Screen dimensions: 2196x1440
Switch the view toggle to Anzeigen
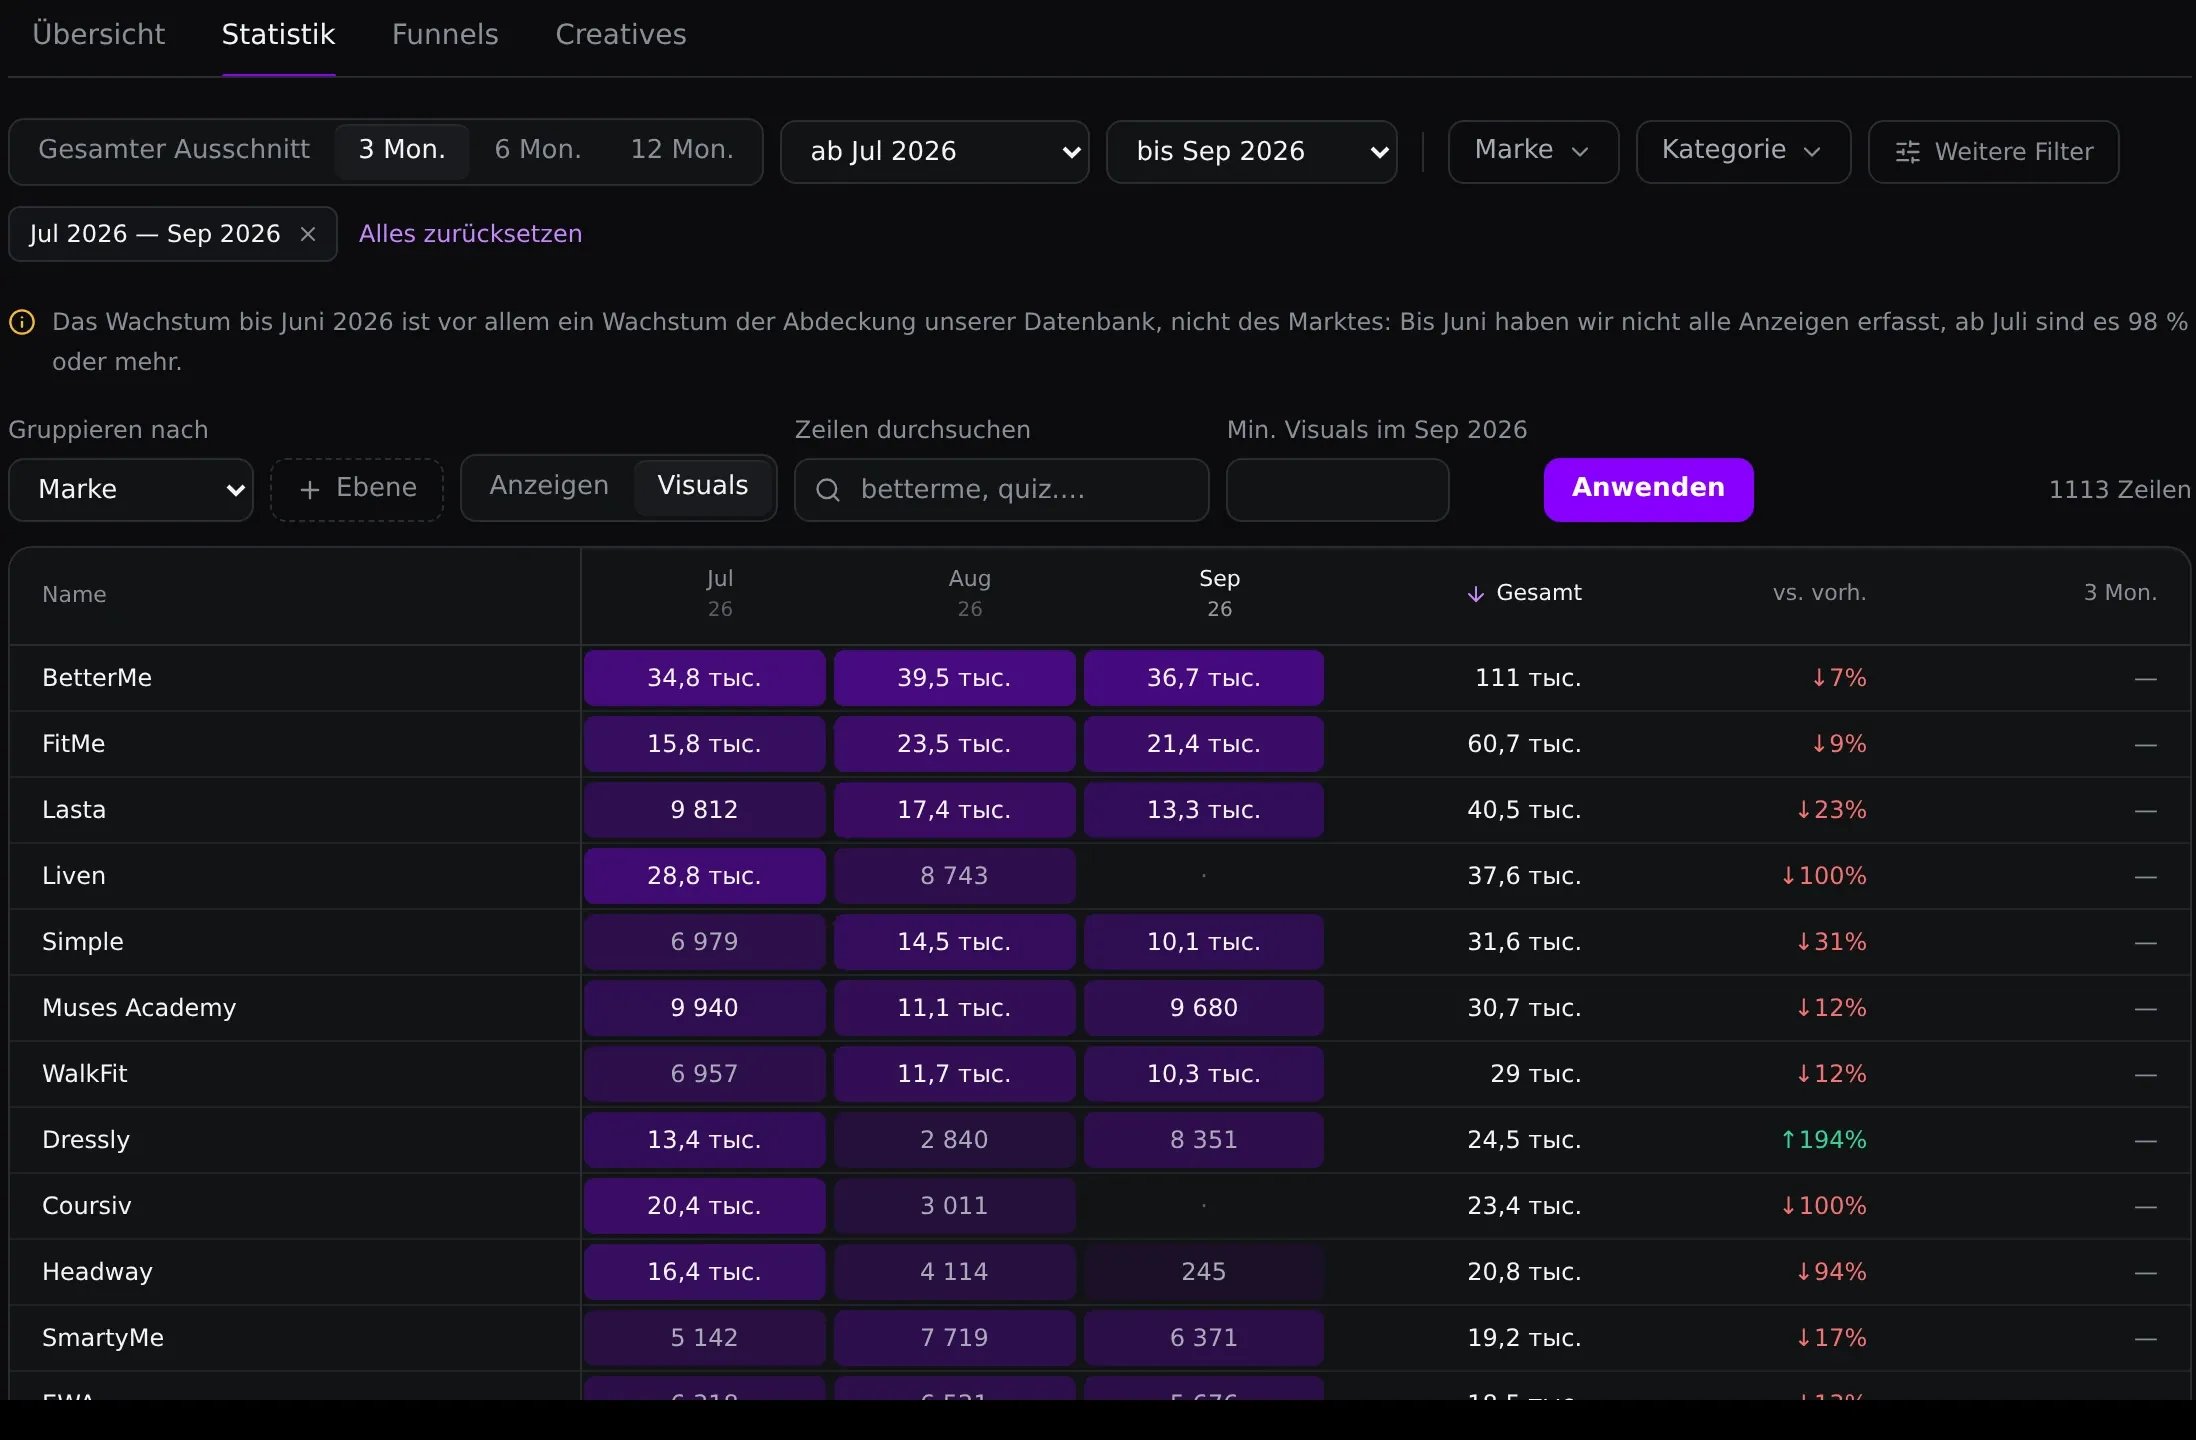pyautogui.click(x=549, y=486)
